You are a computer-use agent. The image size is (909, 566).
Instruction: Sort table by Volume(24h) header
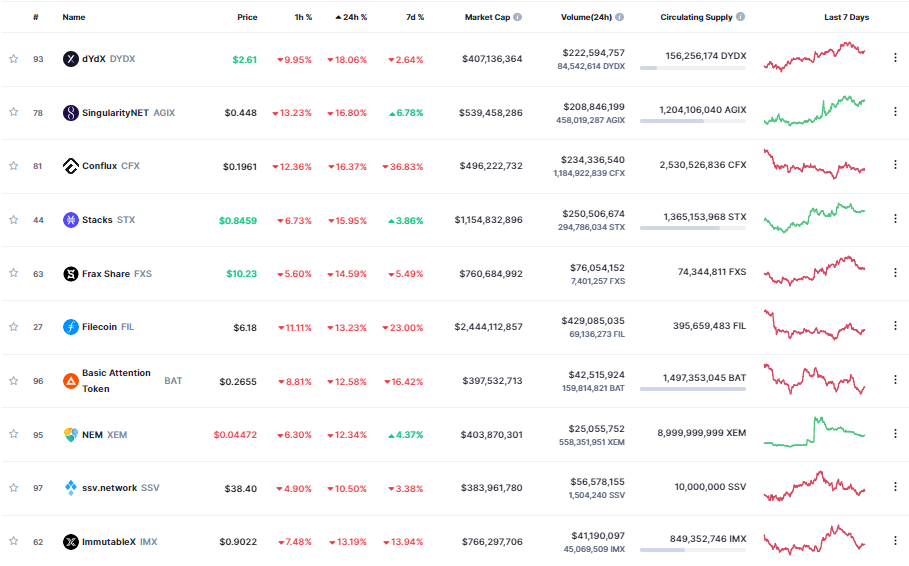[x=586, y=17]
